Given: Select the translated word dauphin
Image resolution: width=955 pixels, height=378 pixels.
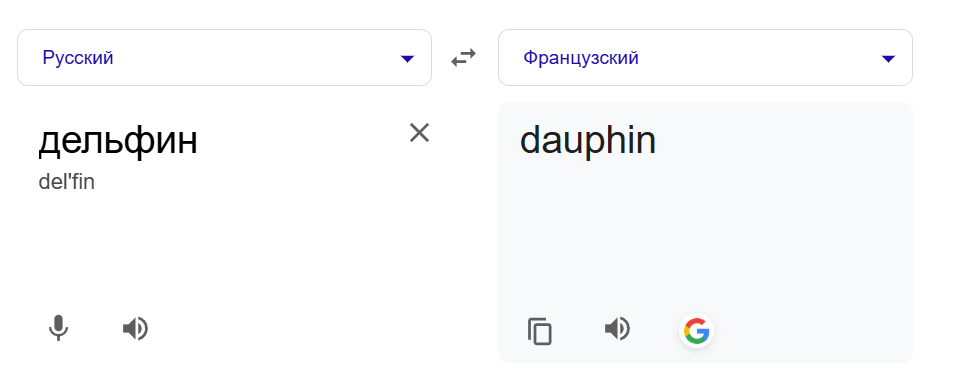Looking at the screenshot, I should 588,141.
